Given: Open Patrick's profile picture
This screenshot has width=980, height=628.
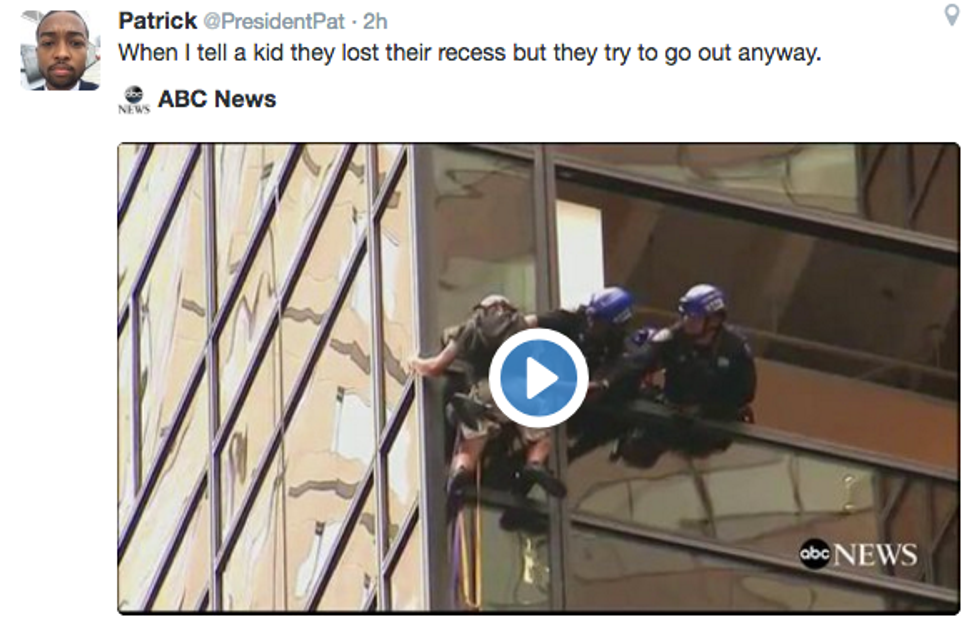Looking at the screenshot, I should coord(61,51).
